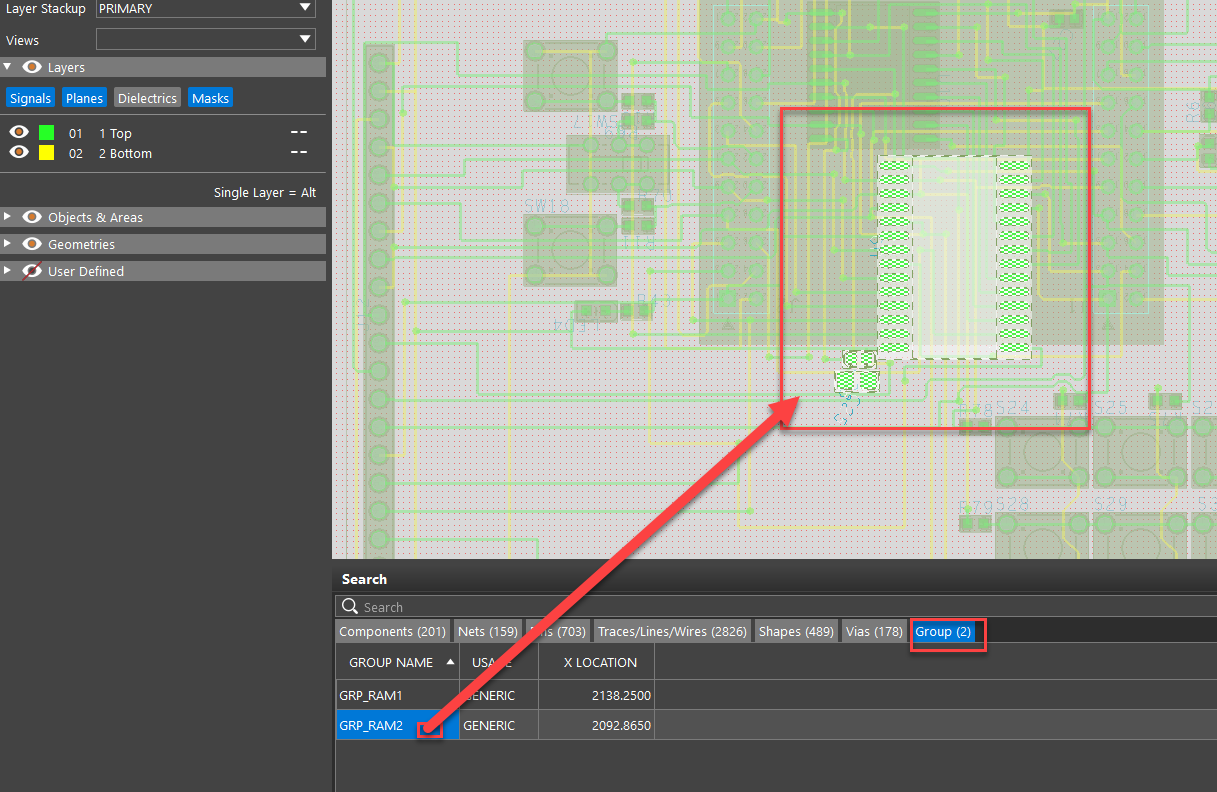The width and height of the screenshot is (1217, 792).
Task: Click the green color swatch for Top layer
Action: pos(46,133)
